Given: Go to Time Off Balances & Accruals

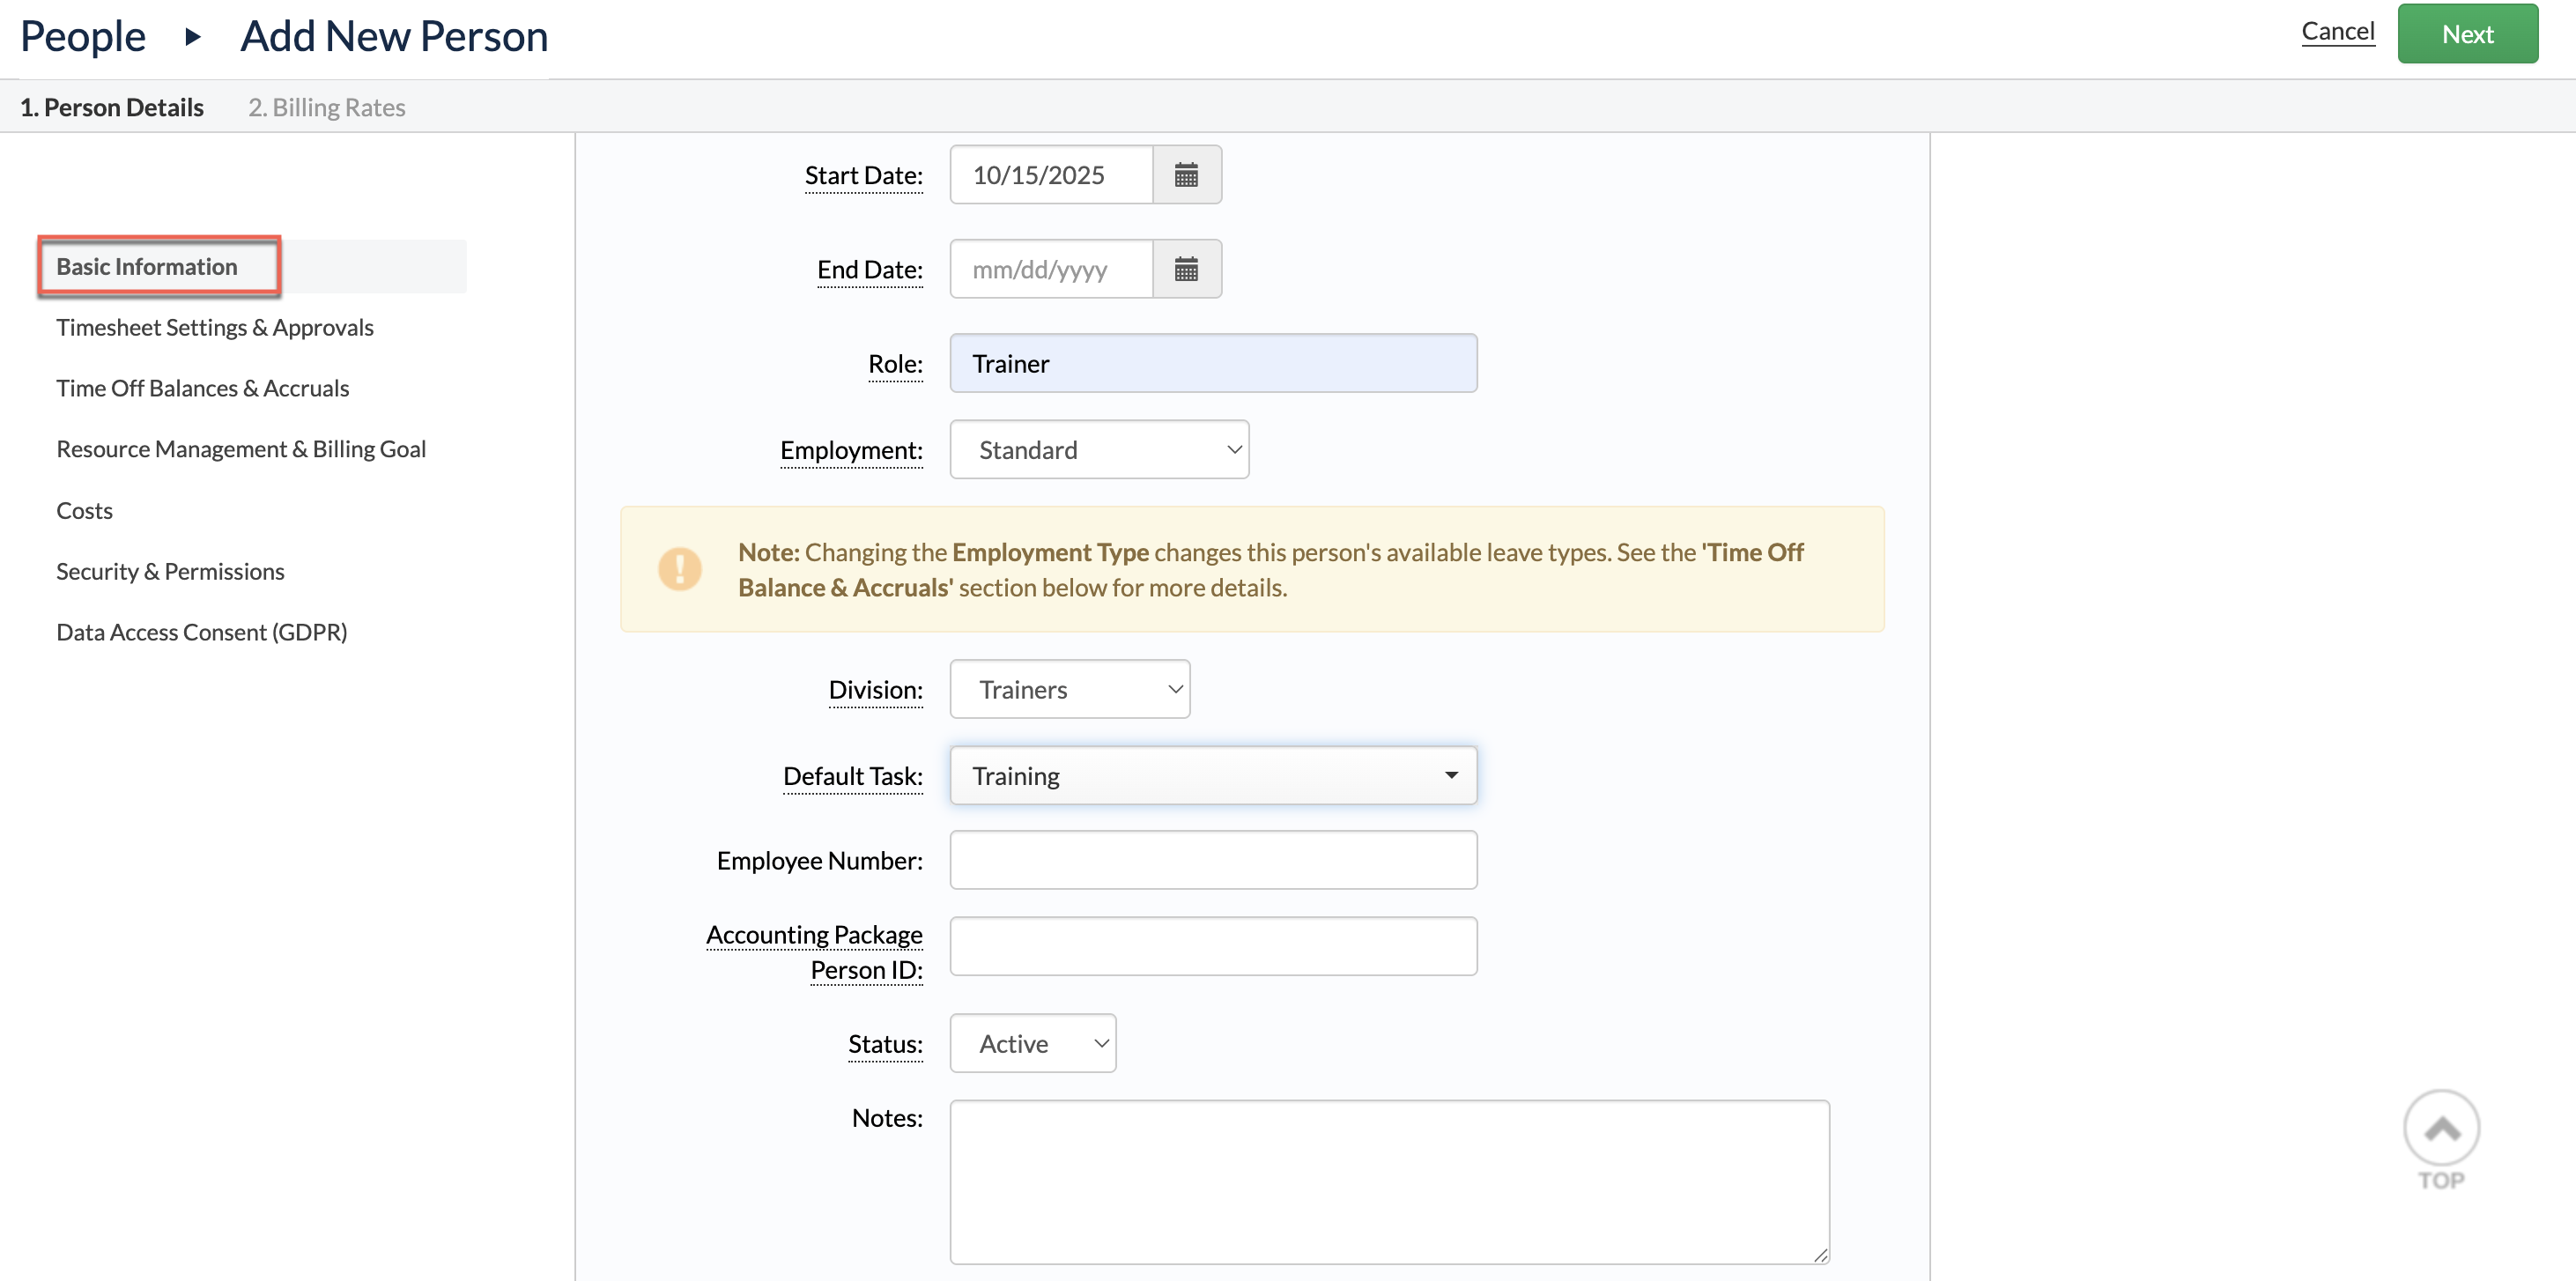Looking at the screenshot, I should pos(203,388).
